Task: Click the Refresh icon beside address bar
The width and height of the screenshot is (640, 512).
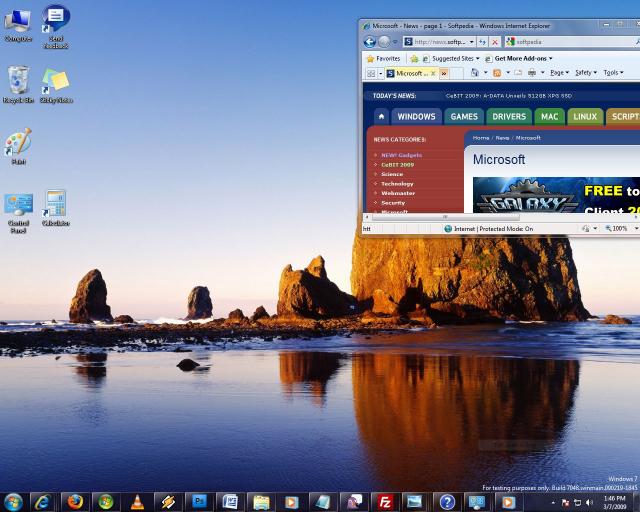Action: pos(483,42)
